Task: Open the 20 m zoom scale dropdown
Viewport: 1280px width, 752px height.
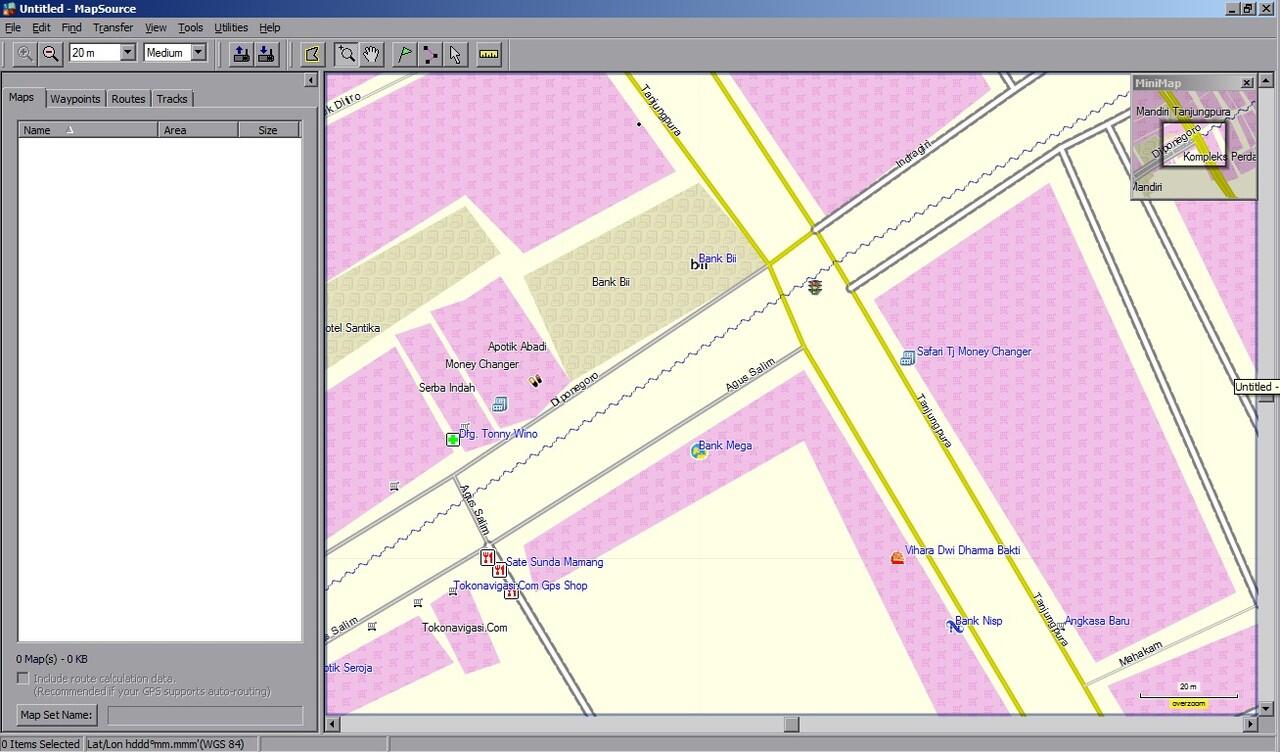Action: pyautogui.click(x=128, y=53)
